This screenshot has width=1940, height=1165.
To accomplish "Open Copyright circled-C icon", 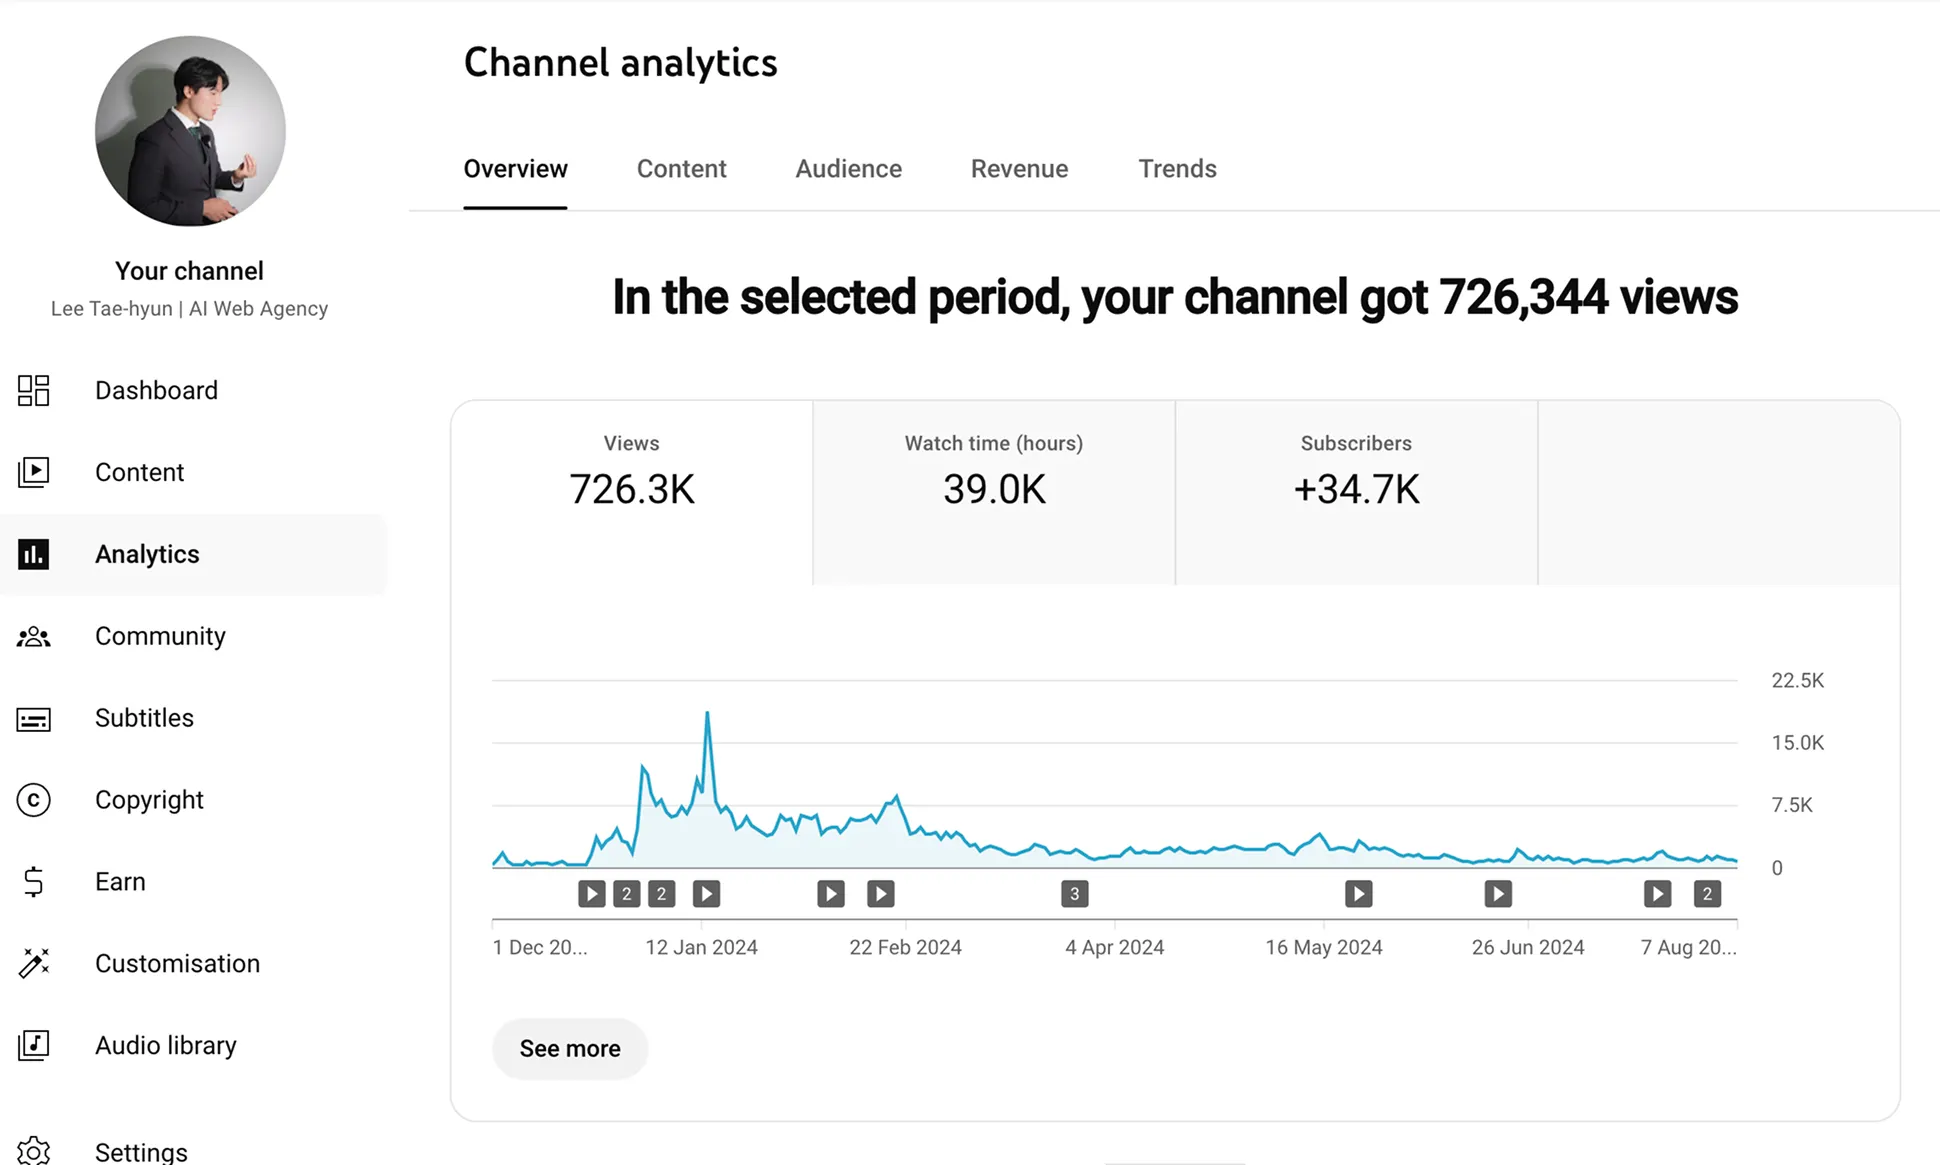I will pos(33,800).
